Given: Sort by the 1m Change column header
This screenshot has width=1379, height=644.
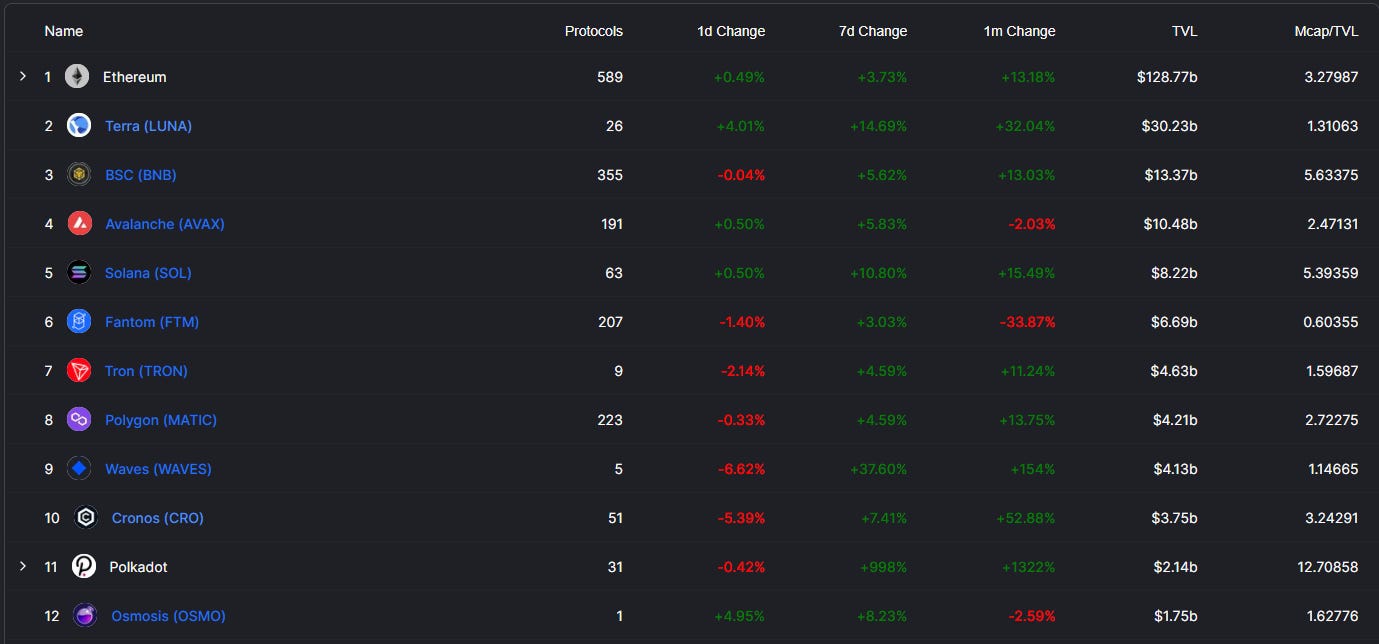Looking at the screenshot, I should click(x=1019, y=31).
